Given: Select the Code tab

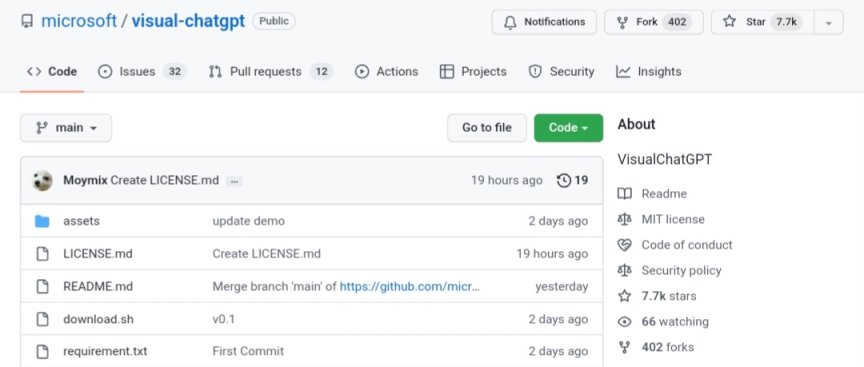Looking at the screenshot, I should (52, 72).
